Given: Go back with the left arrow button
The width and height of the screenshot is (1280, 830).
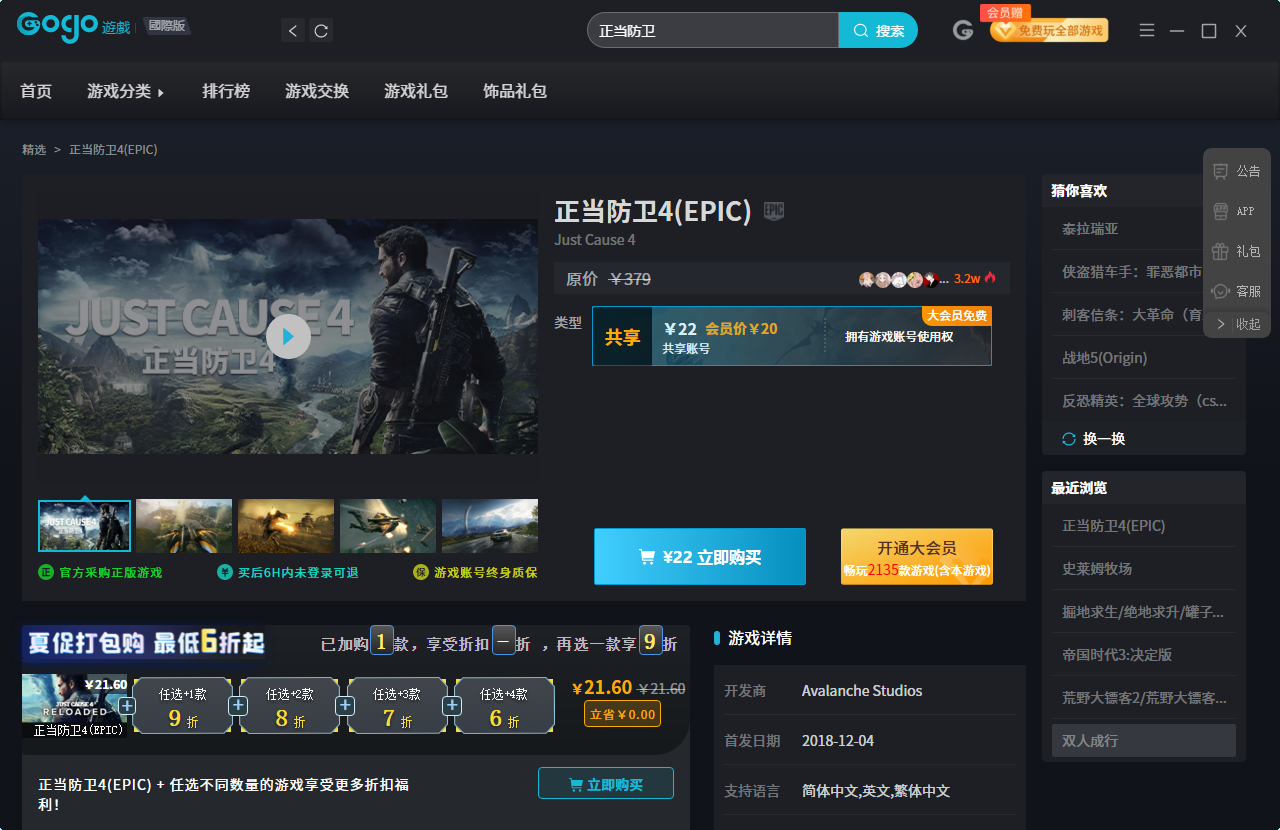Looking at the screenshot, I should [293, 31].
